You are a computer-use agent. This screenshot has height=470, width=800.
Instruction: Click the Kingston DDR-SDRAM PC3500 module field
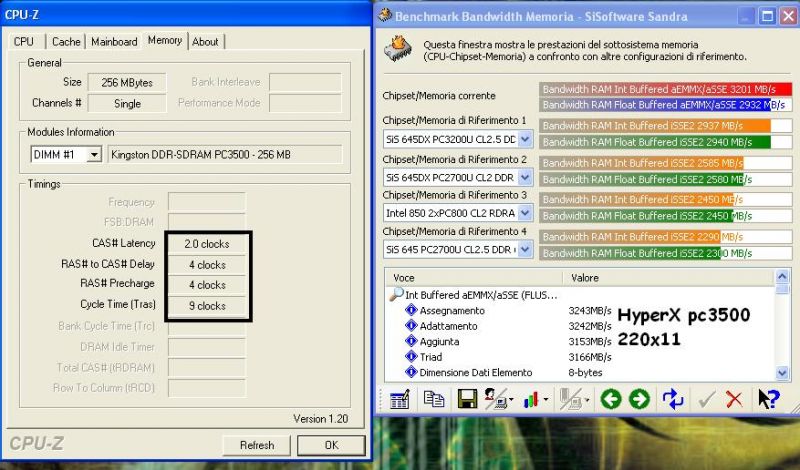tap(224, 155)
